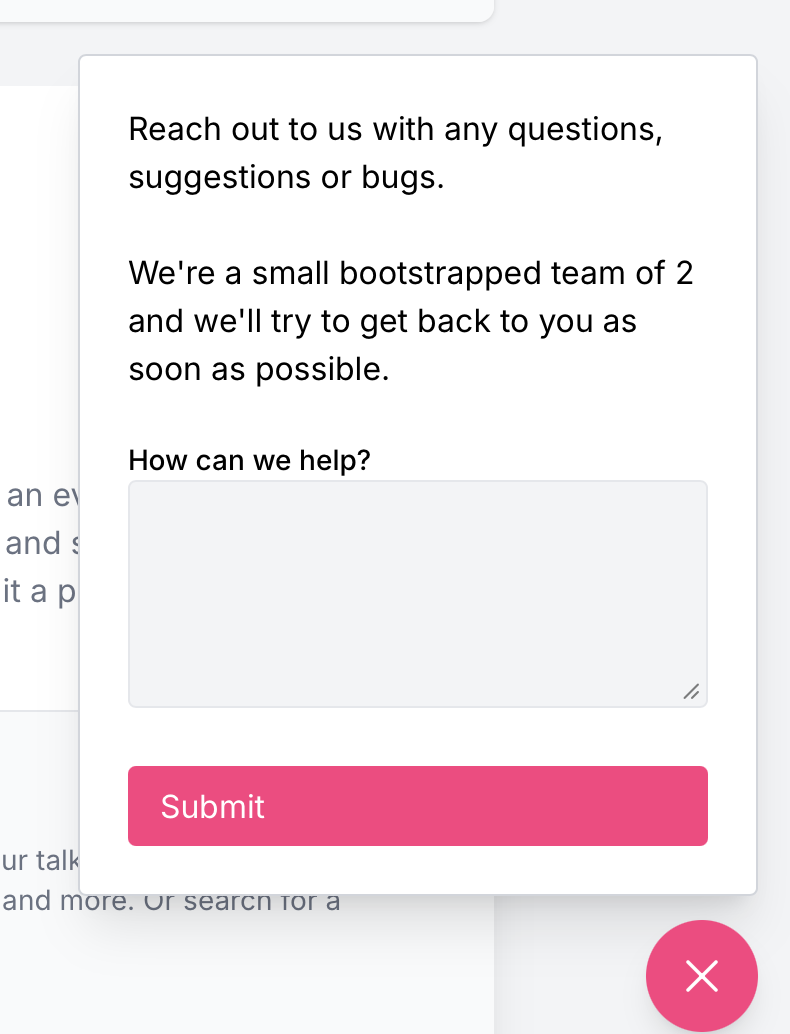Click the "Submit" label text on the pink bar
The width and height of the screenshot is (790, 1034).
(x=213, y=806)
